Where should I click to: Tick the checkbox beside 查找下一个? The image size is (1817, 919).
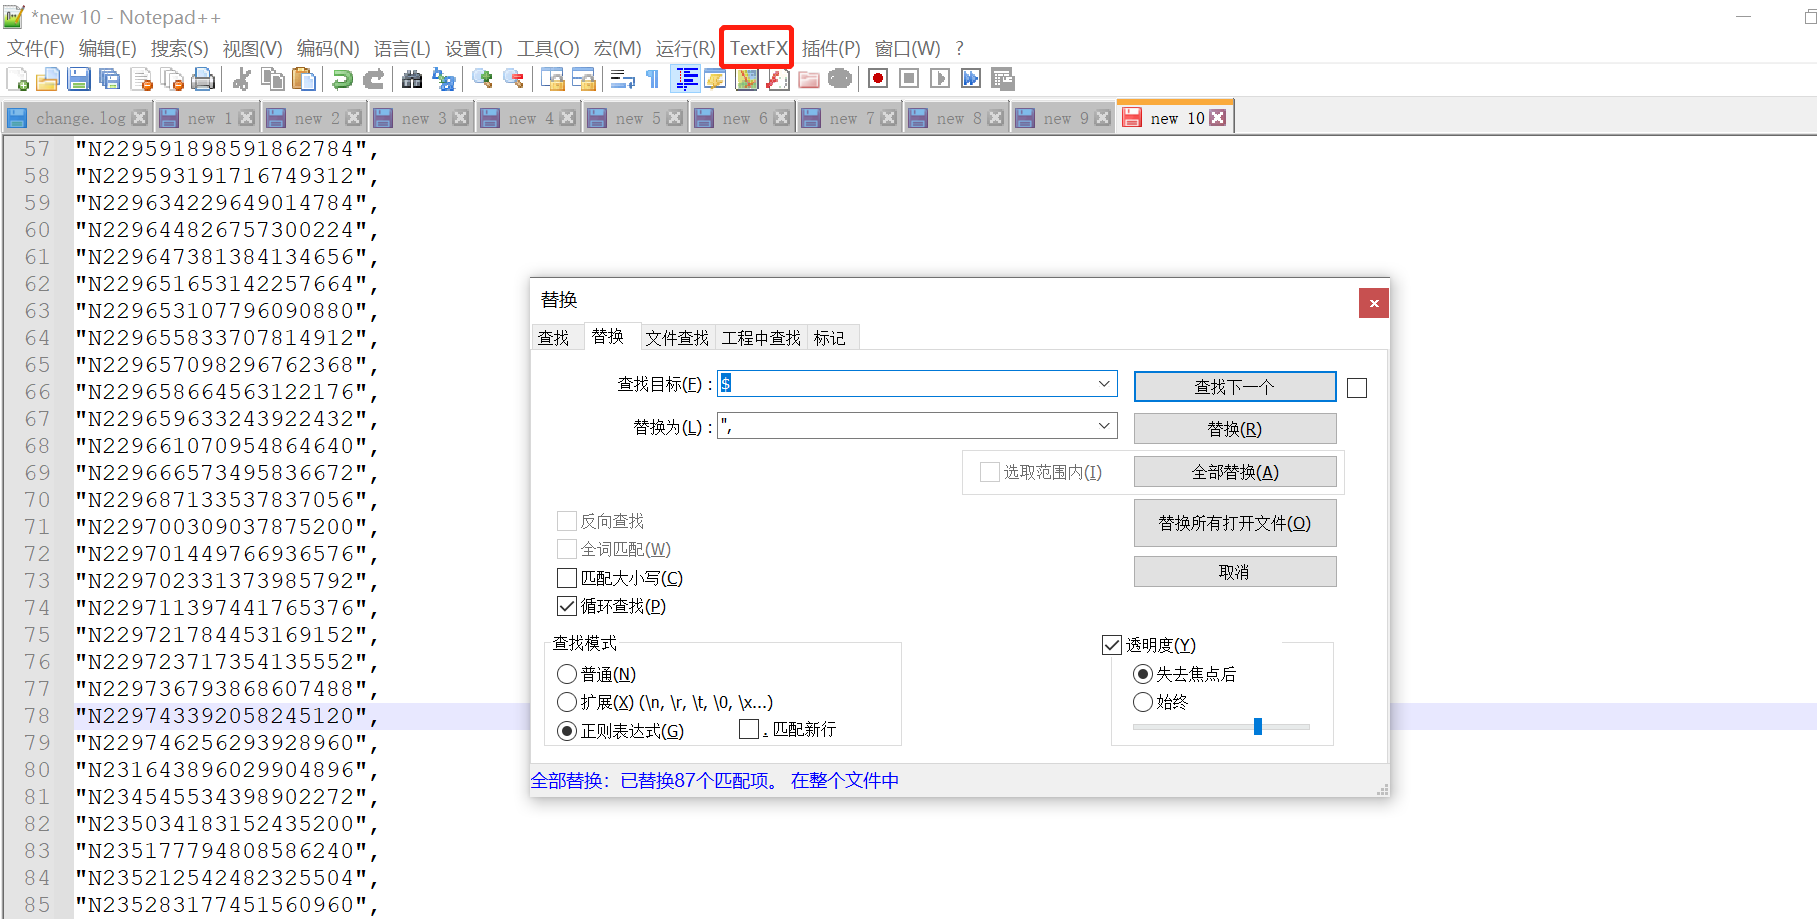[1357, 388]
